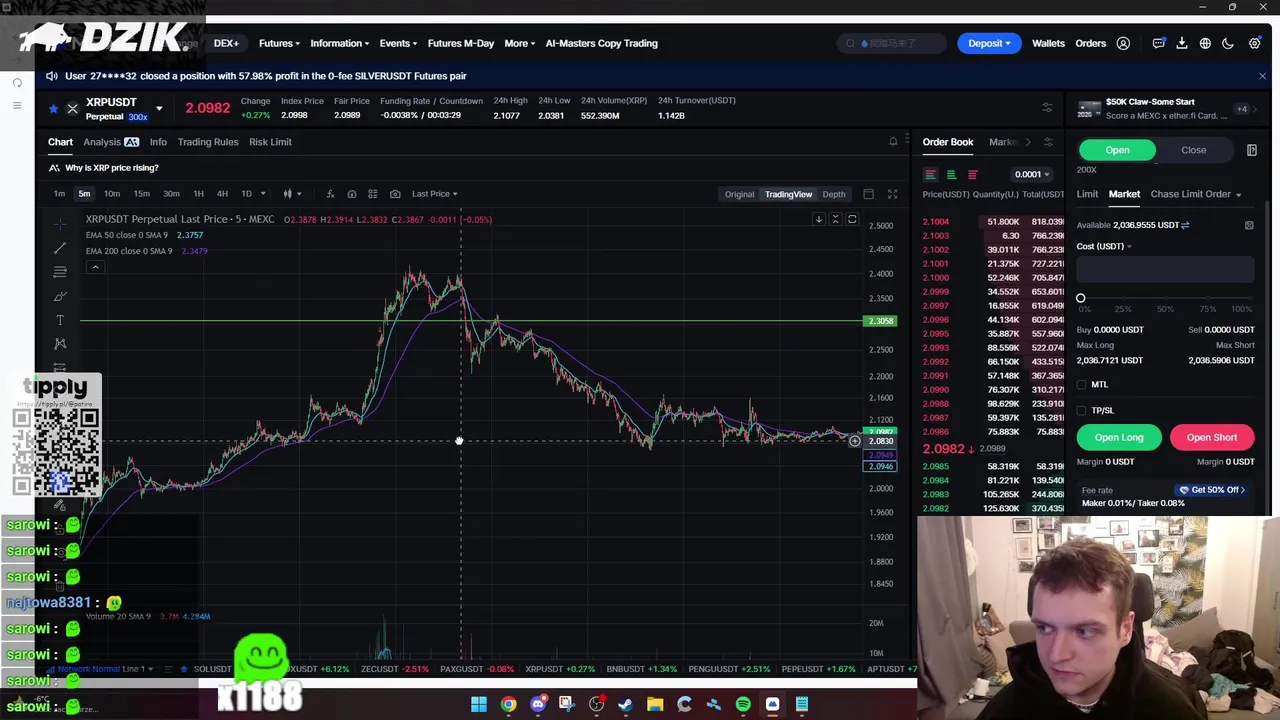Open chart indicators fx icon
The height and width of the screenshot is (720, 1280).
click(x=329, y=194)
